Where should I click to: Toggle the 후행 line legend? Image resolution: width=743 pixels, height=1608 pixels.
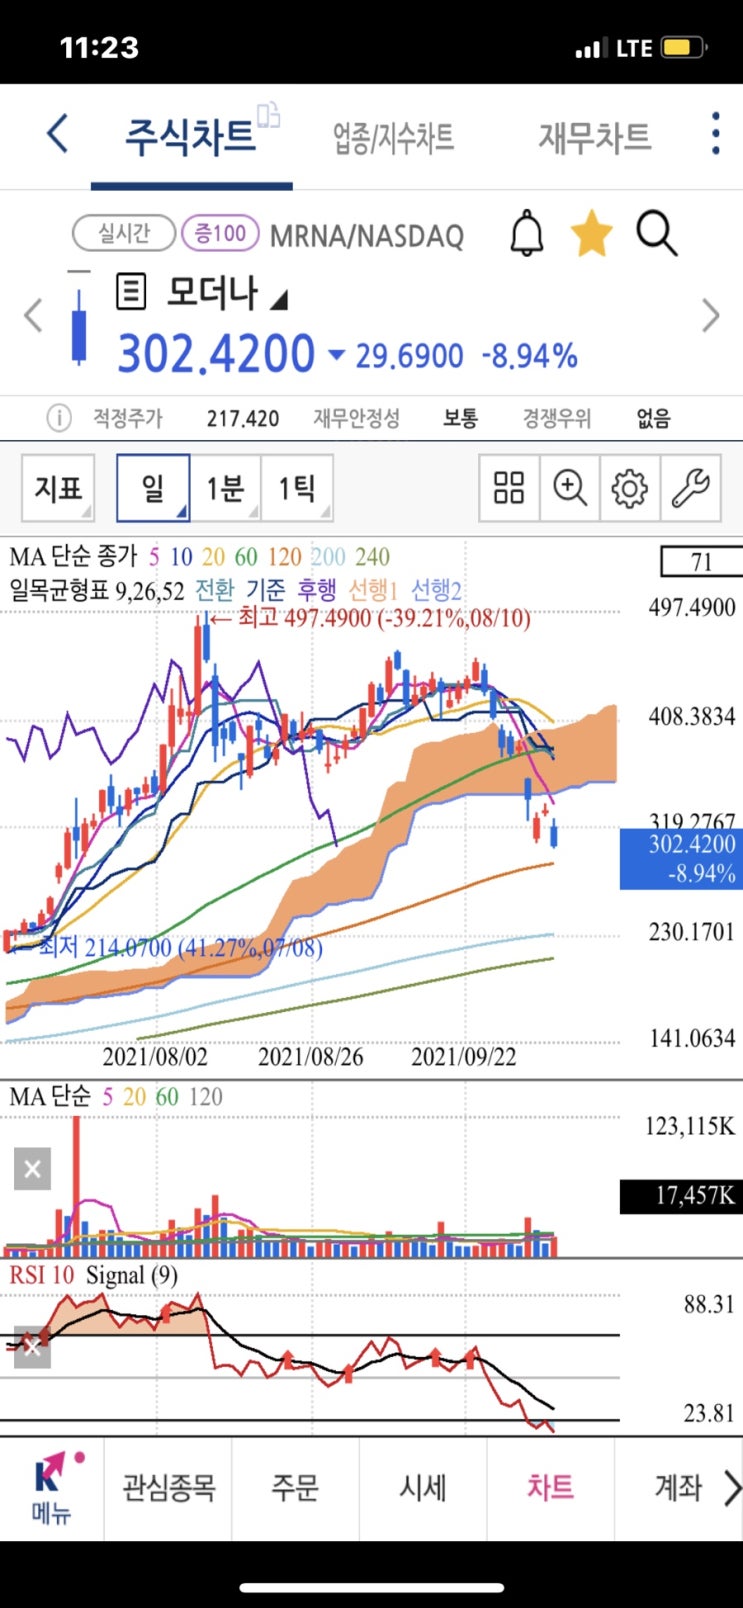317,590
